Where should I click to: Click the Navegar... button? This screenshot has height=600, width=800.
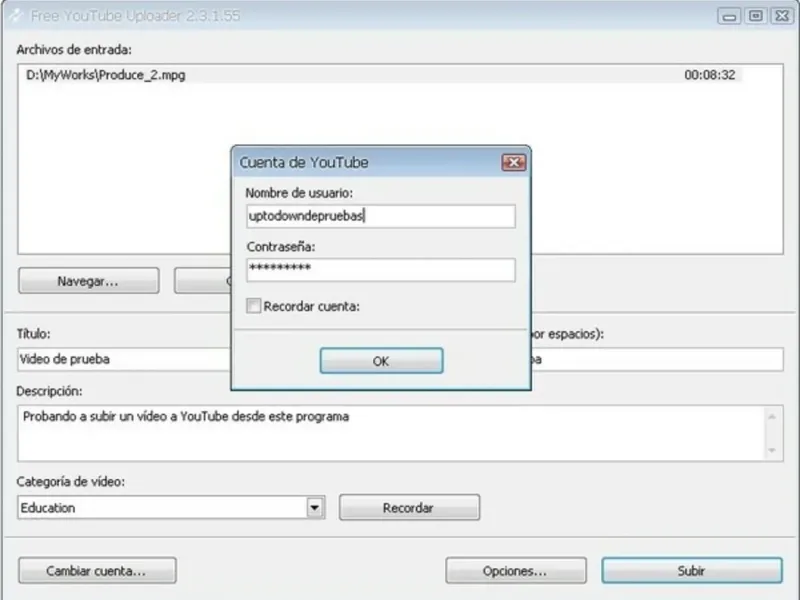(x=89, y=281)
